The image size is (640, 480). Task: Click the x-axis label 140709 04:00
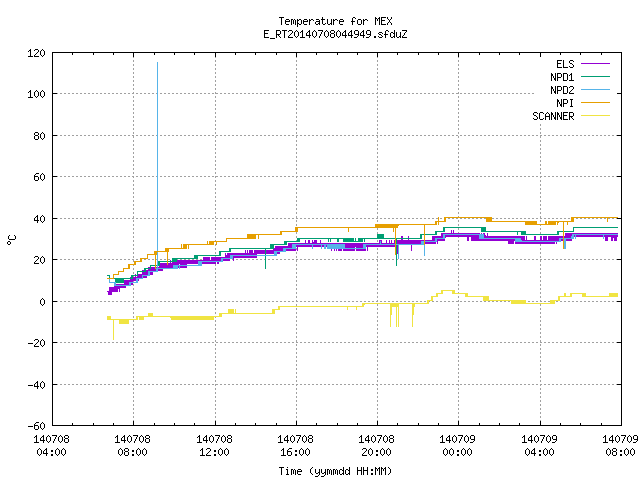click(x=540, y=446)
